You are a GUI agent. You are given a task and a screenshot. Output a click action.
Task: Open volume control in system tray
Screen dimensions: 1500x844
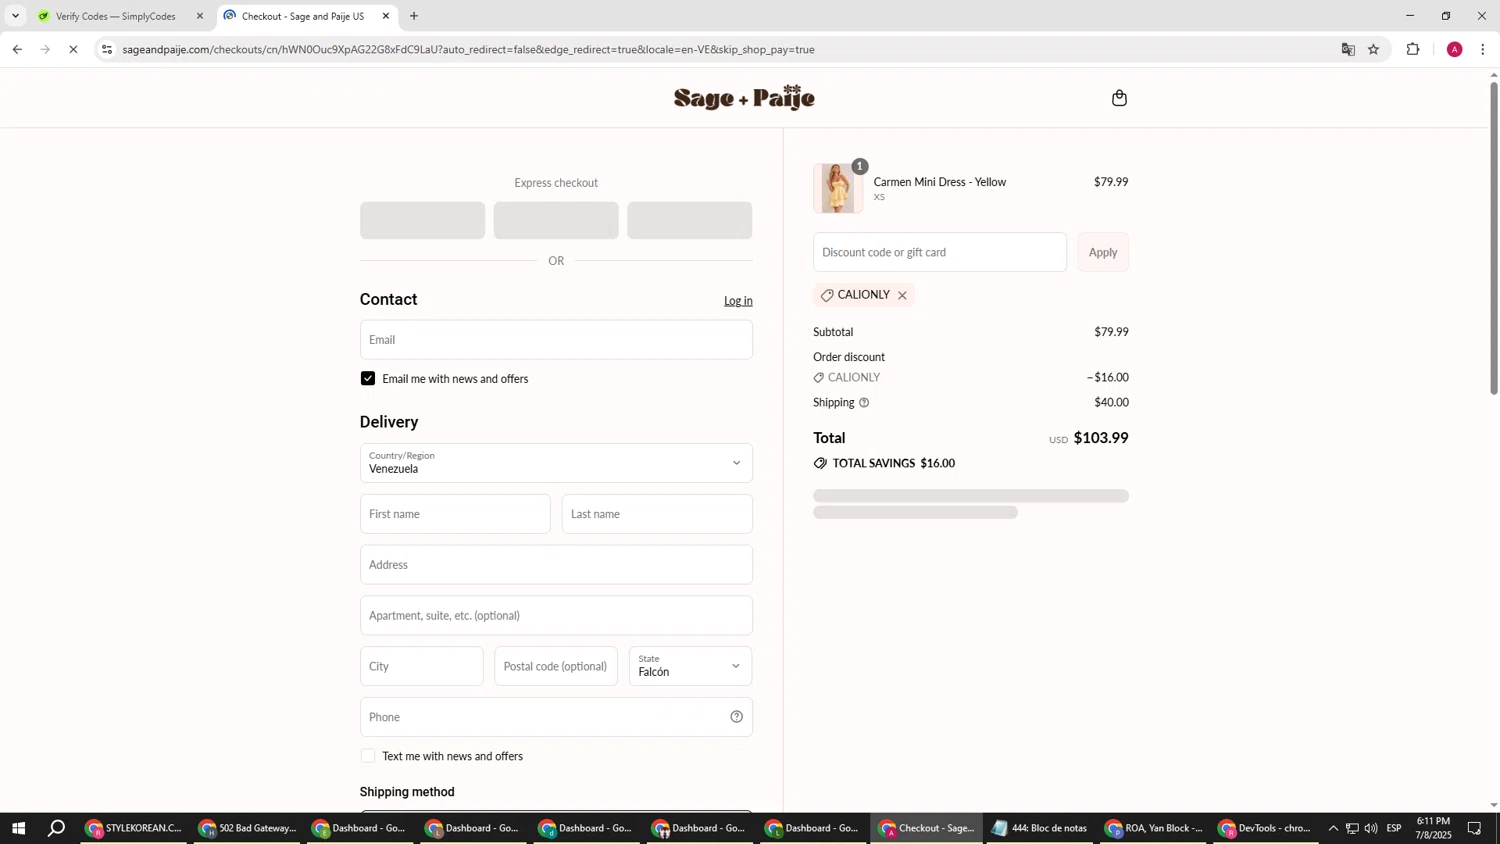tap(1371, 828)
